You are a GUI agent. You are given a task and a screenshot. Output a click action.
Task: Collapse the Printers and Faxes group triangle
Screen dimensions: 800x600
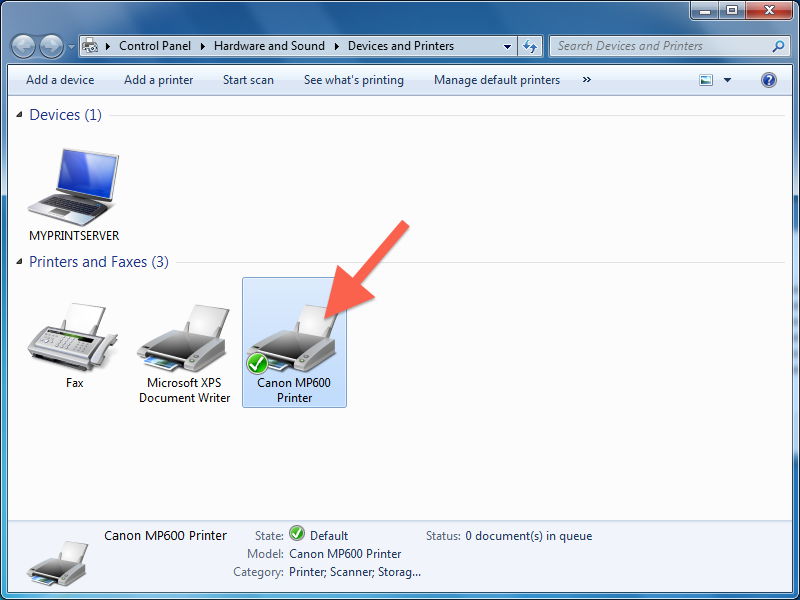pyautogui.click(x=19, y=262)
